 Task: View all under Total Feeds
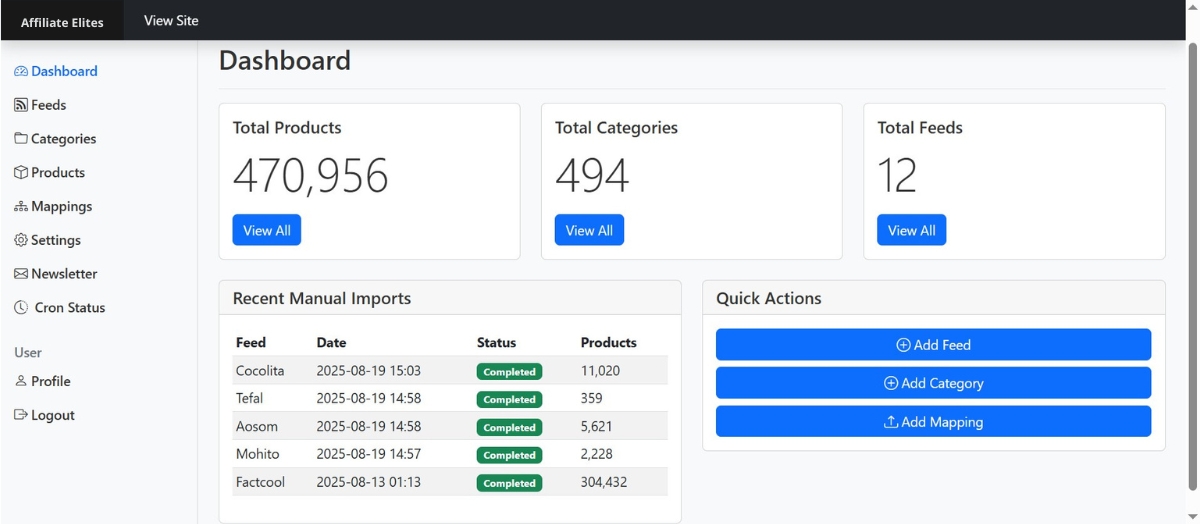tap(911, 230)
